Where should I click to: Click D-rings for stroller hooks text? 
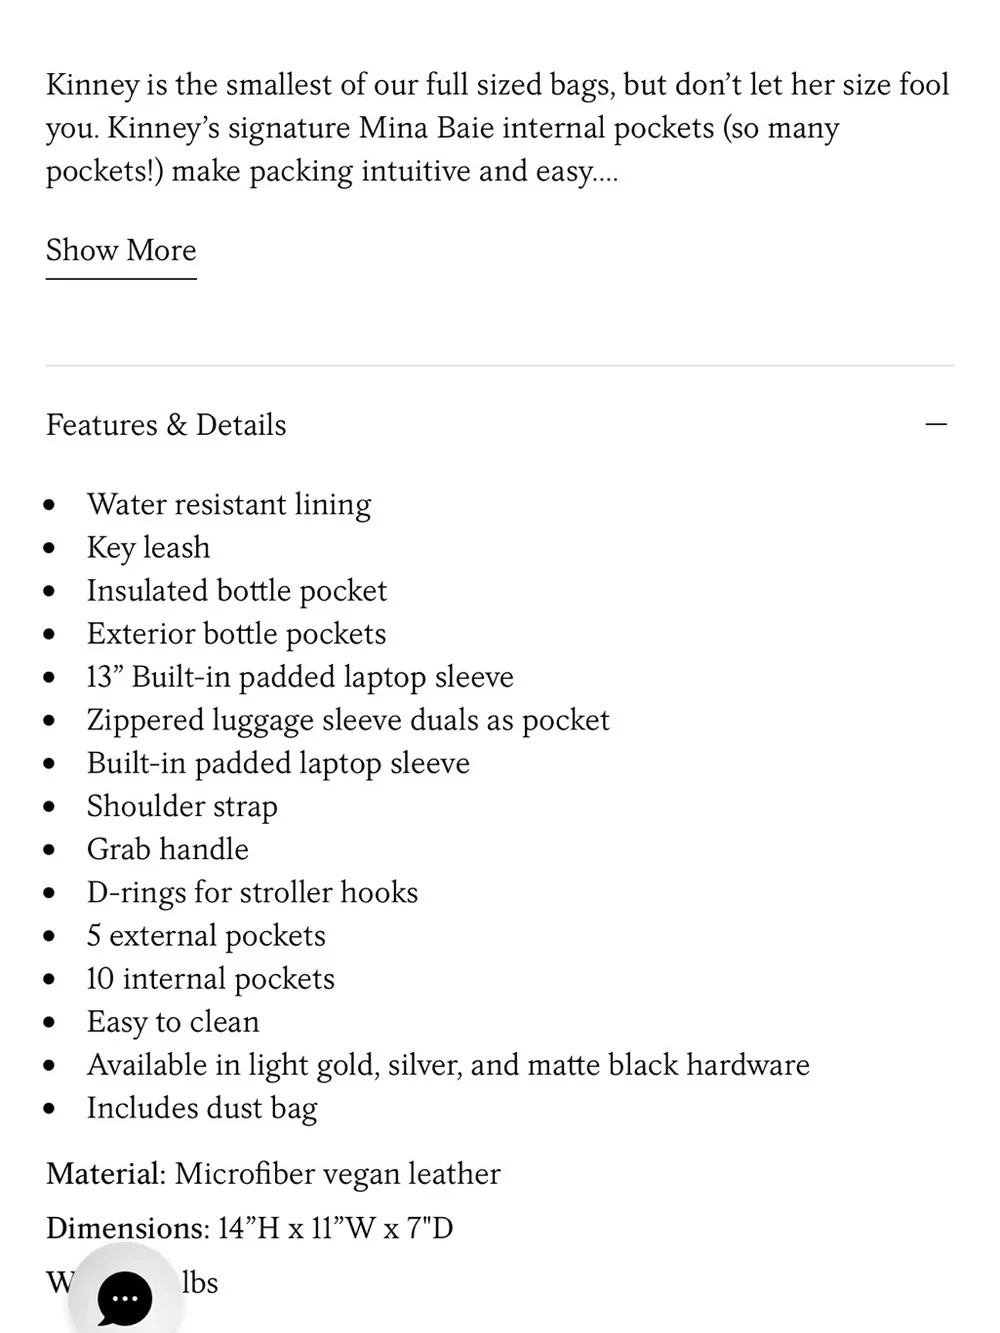[253, 892]
